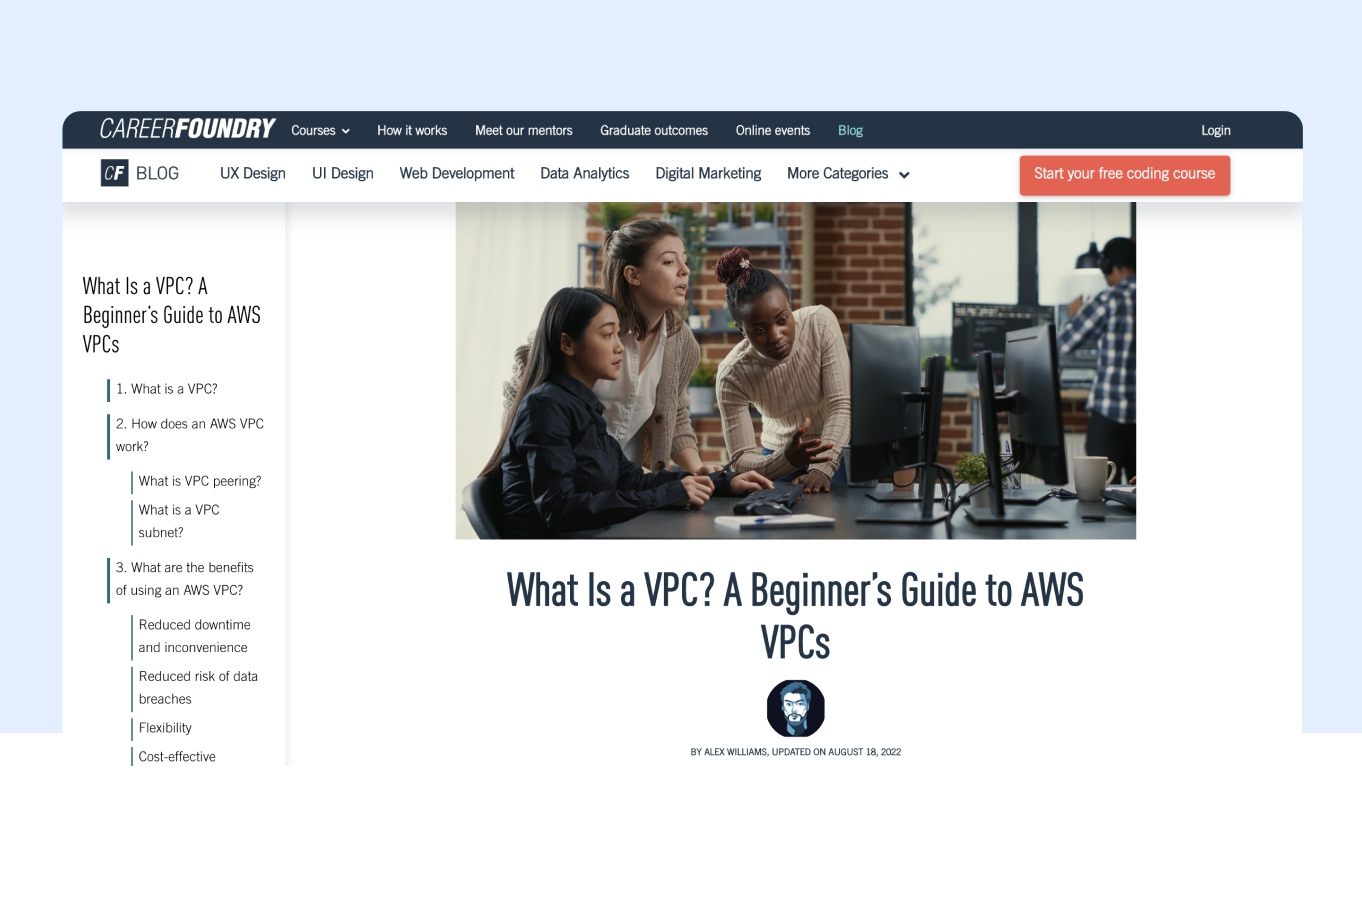The width and height of the screenshot is (1362, 920).
Task: Expand the Courses dropdown
Action: point(319,130)
